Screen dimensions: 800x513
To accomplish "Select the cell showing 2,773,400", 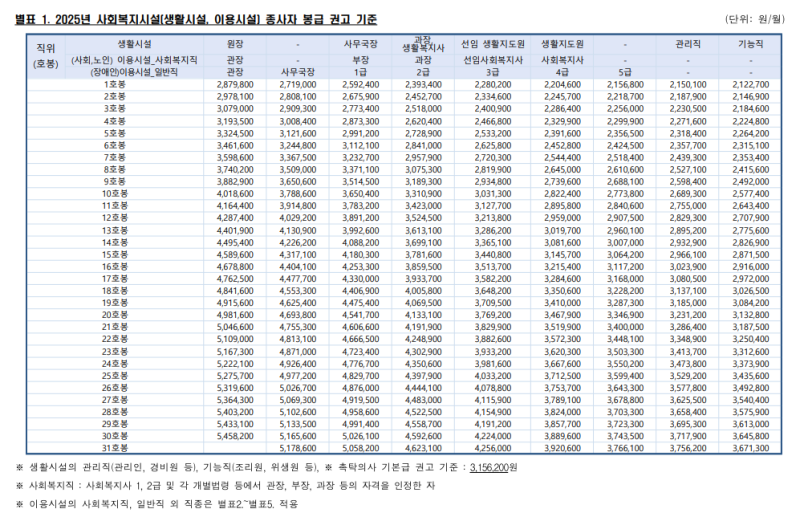I will (360, 109).
